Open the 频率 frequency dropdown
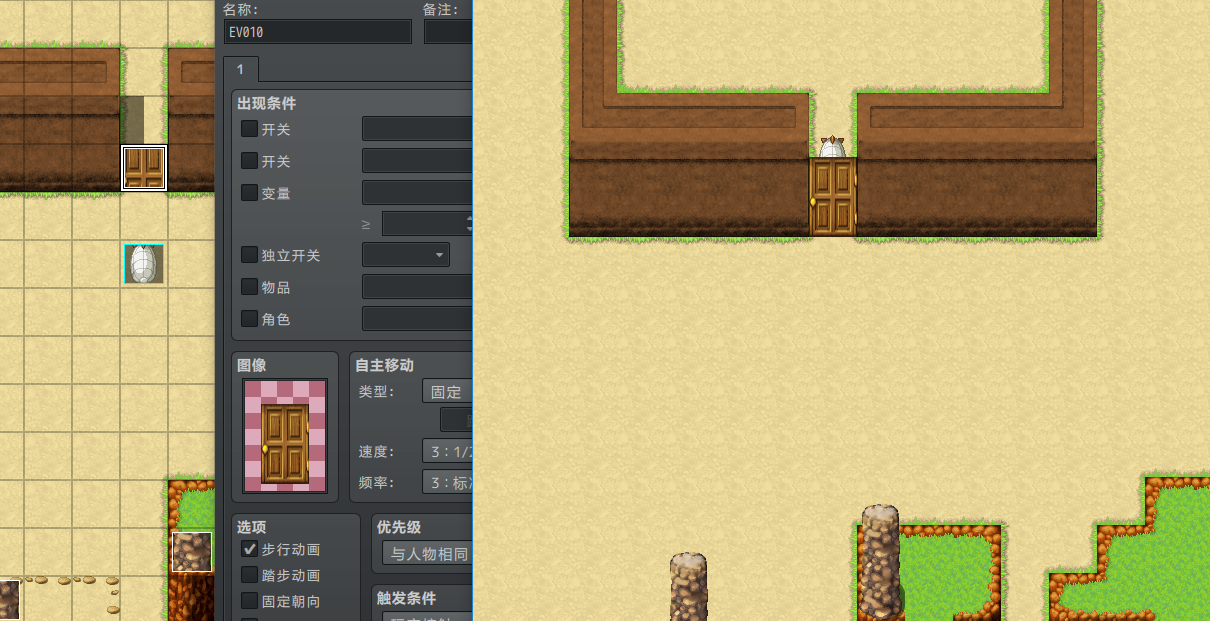 click(x=447, y=482)
